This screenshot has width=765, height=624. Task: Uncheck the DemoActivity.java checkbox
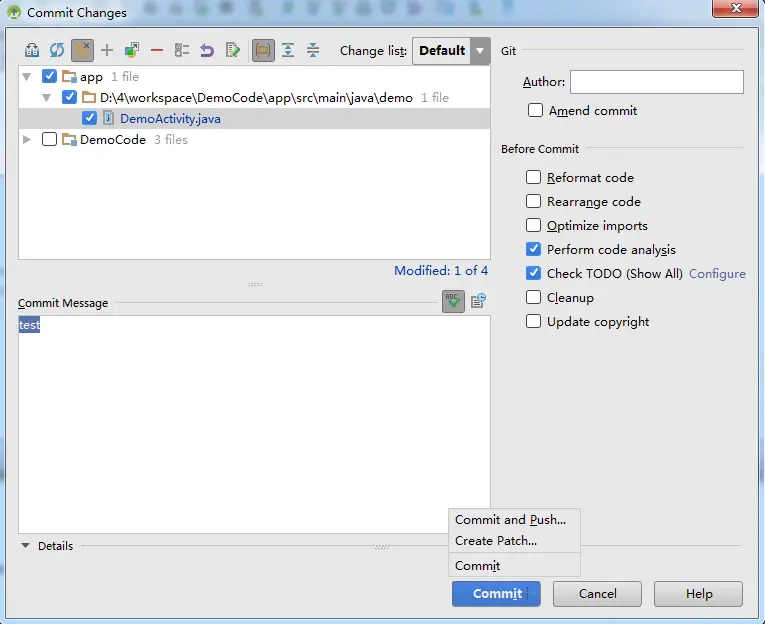coord(89,118)
